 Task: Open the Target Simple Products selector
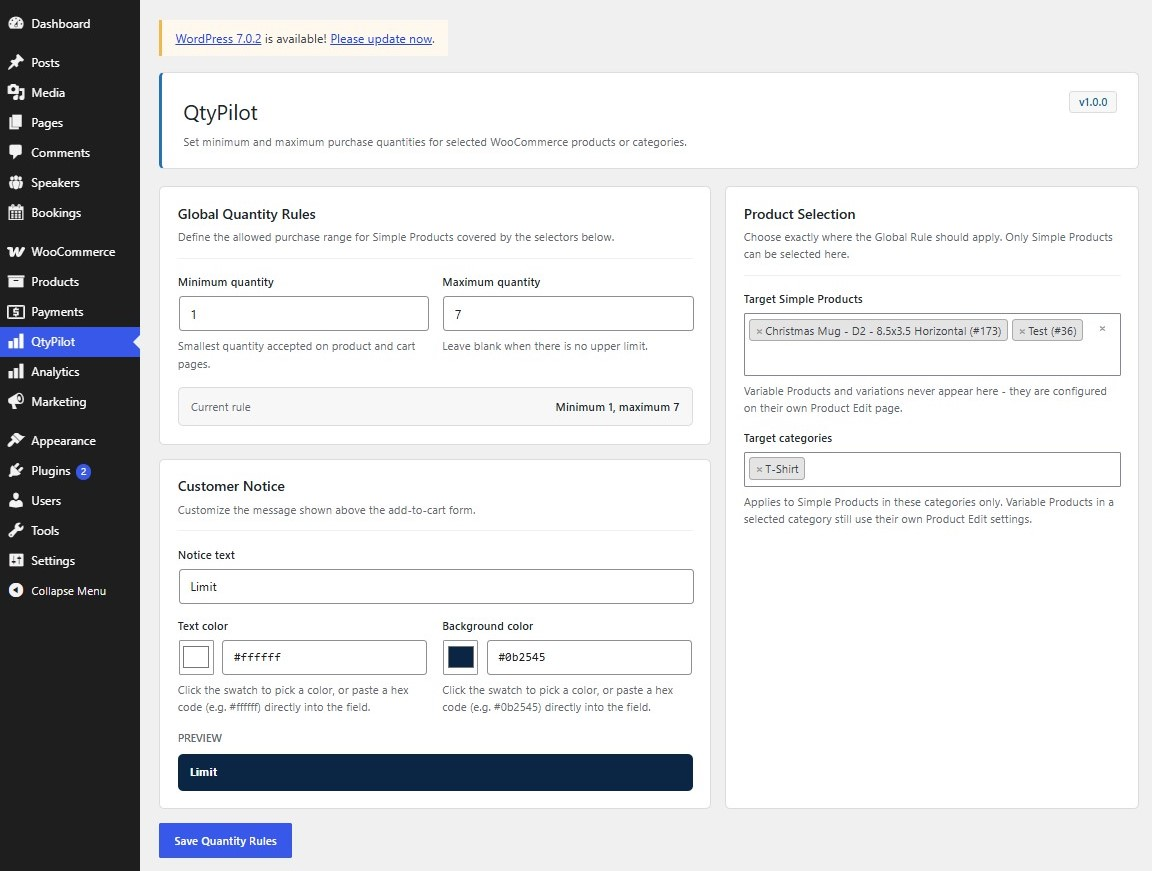point(932,344)
